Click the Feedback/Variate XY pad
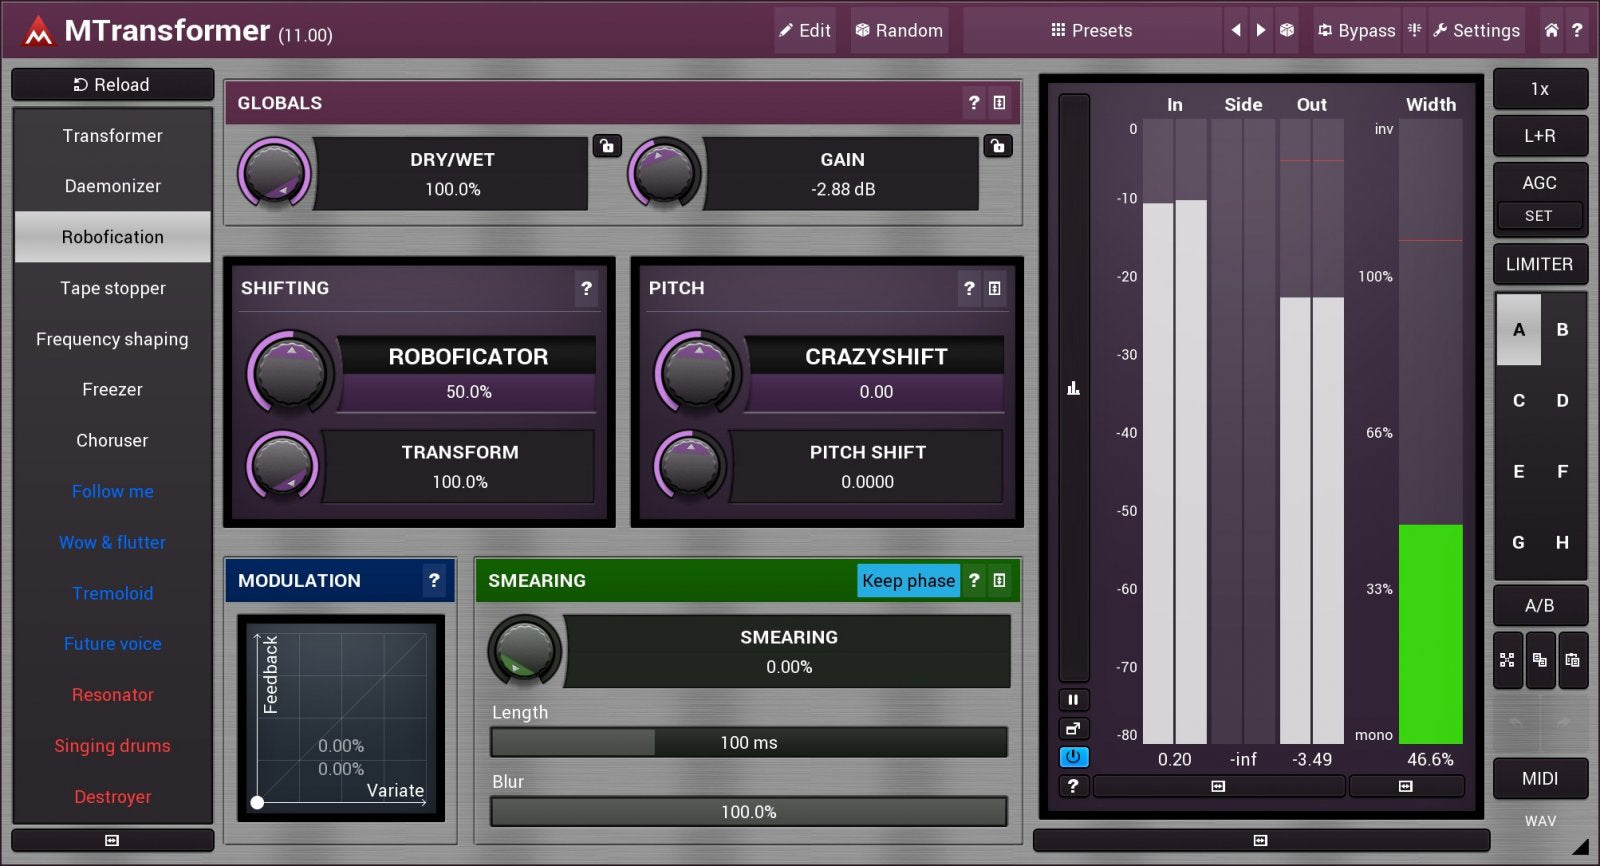 click(x=341, y=718)
